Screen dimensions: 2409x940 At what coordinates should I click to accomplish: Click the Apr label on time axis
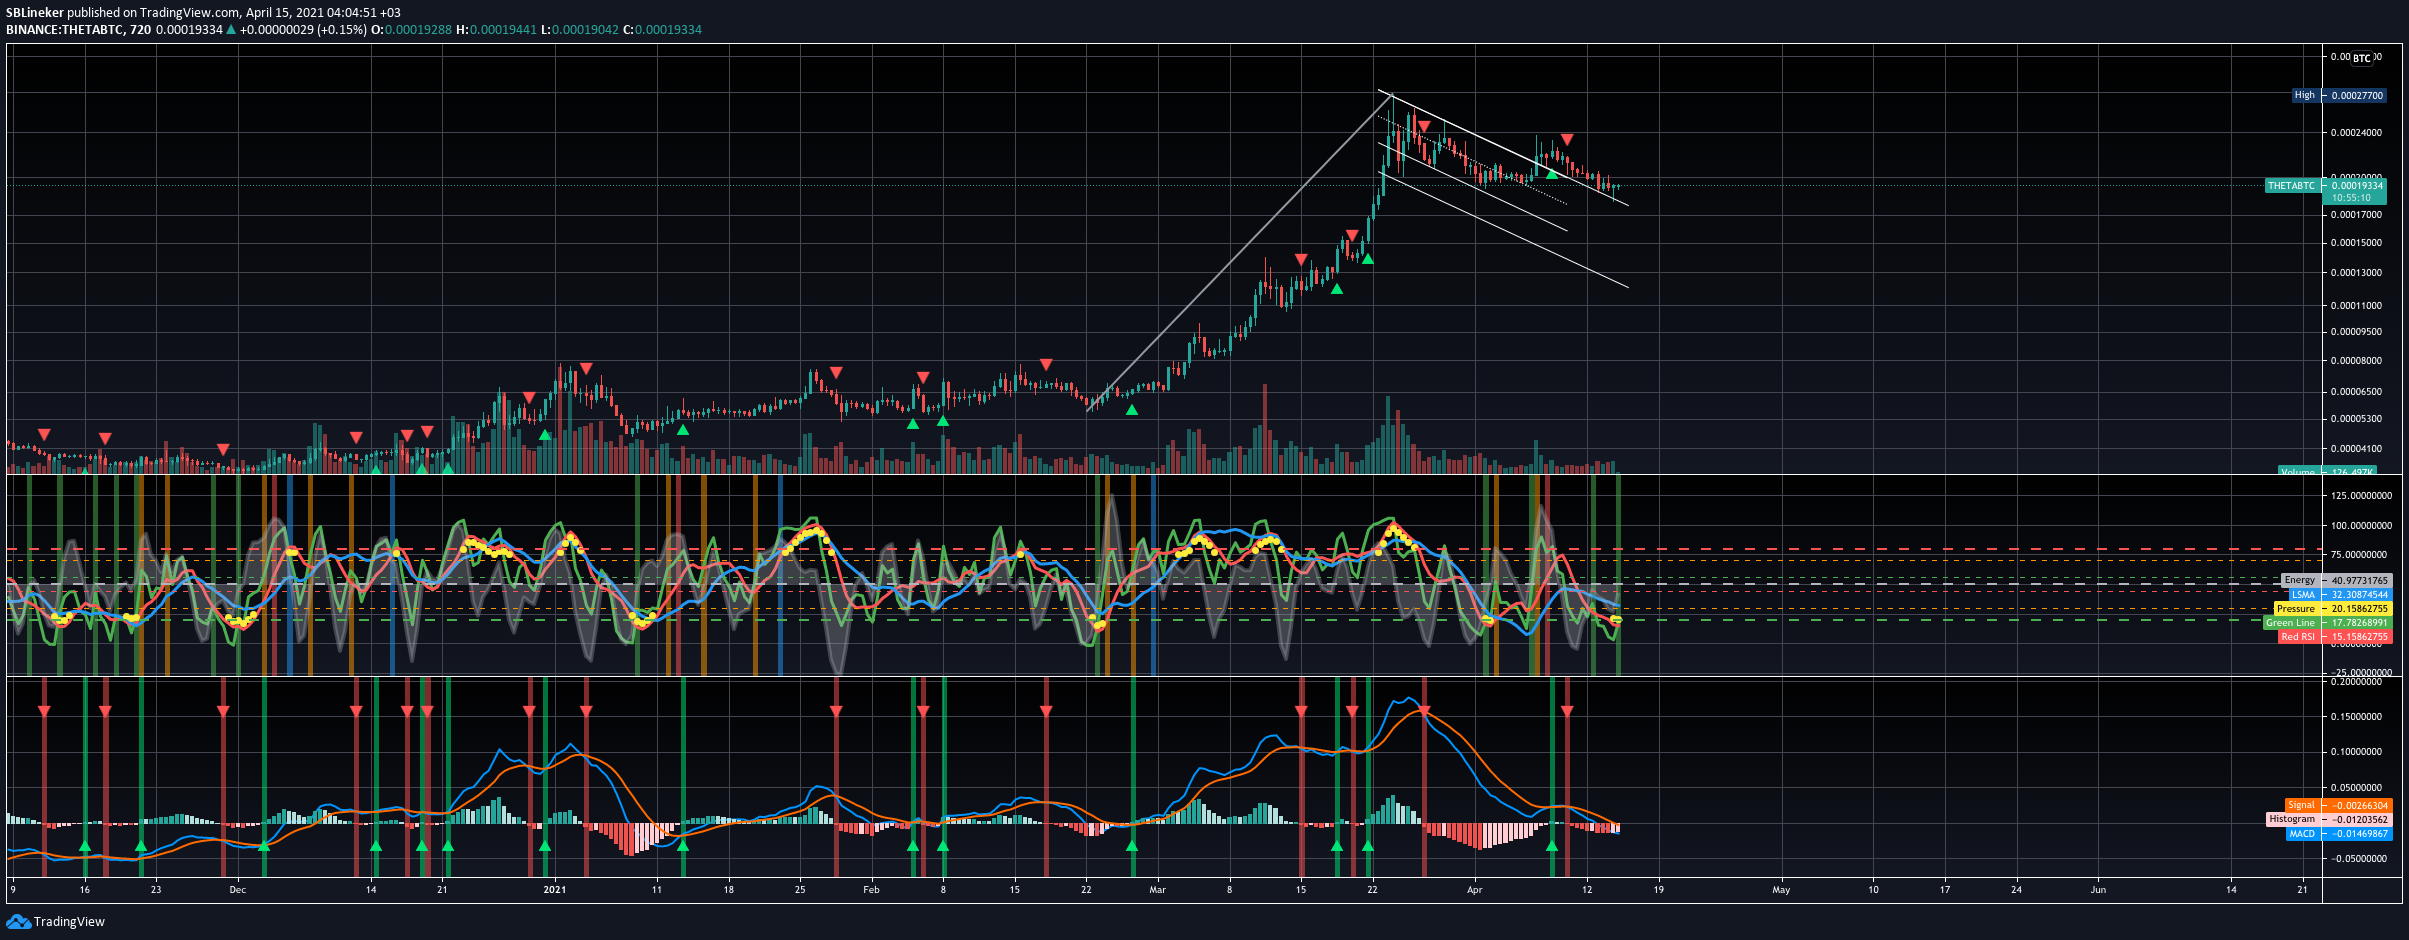[x=1474, y=889]
